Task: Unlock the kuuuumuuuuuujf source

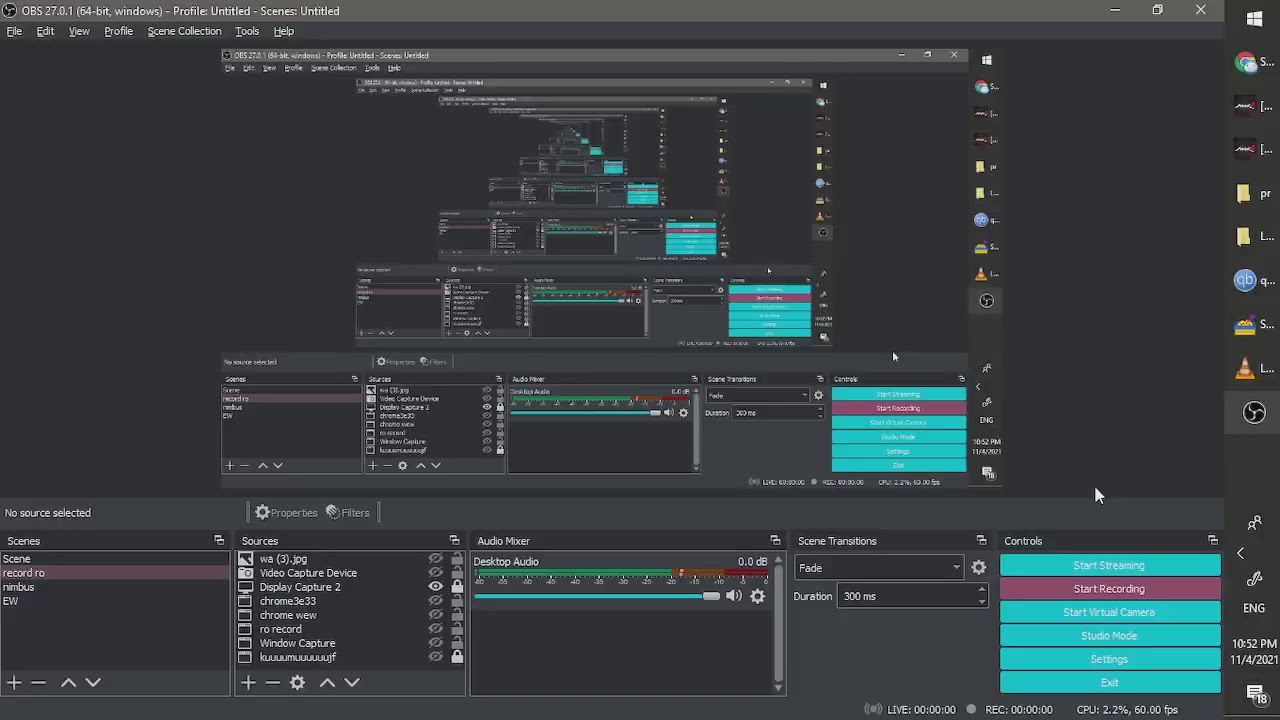Action: 457,657
